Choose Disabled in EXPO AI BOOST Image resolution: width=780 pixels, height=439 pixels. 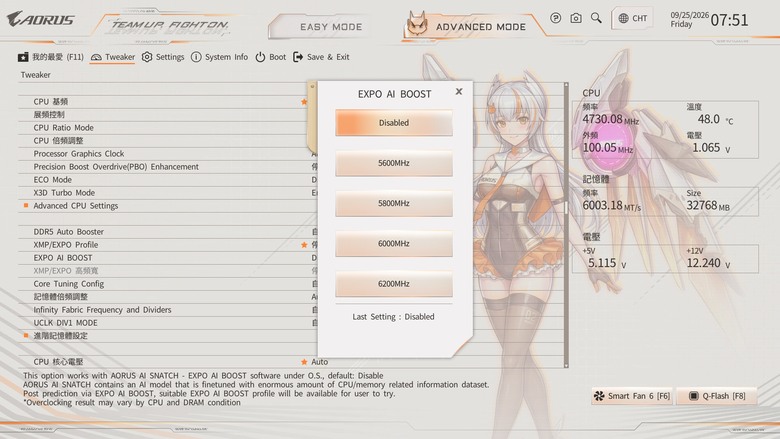coord(393,123)
